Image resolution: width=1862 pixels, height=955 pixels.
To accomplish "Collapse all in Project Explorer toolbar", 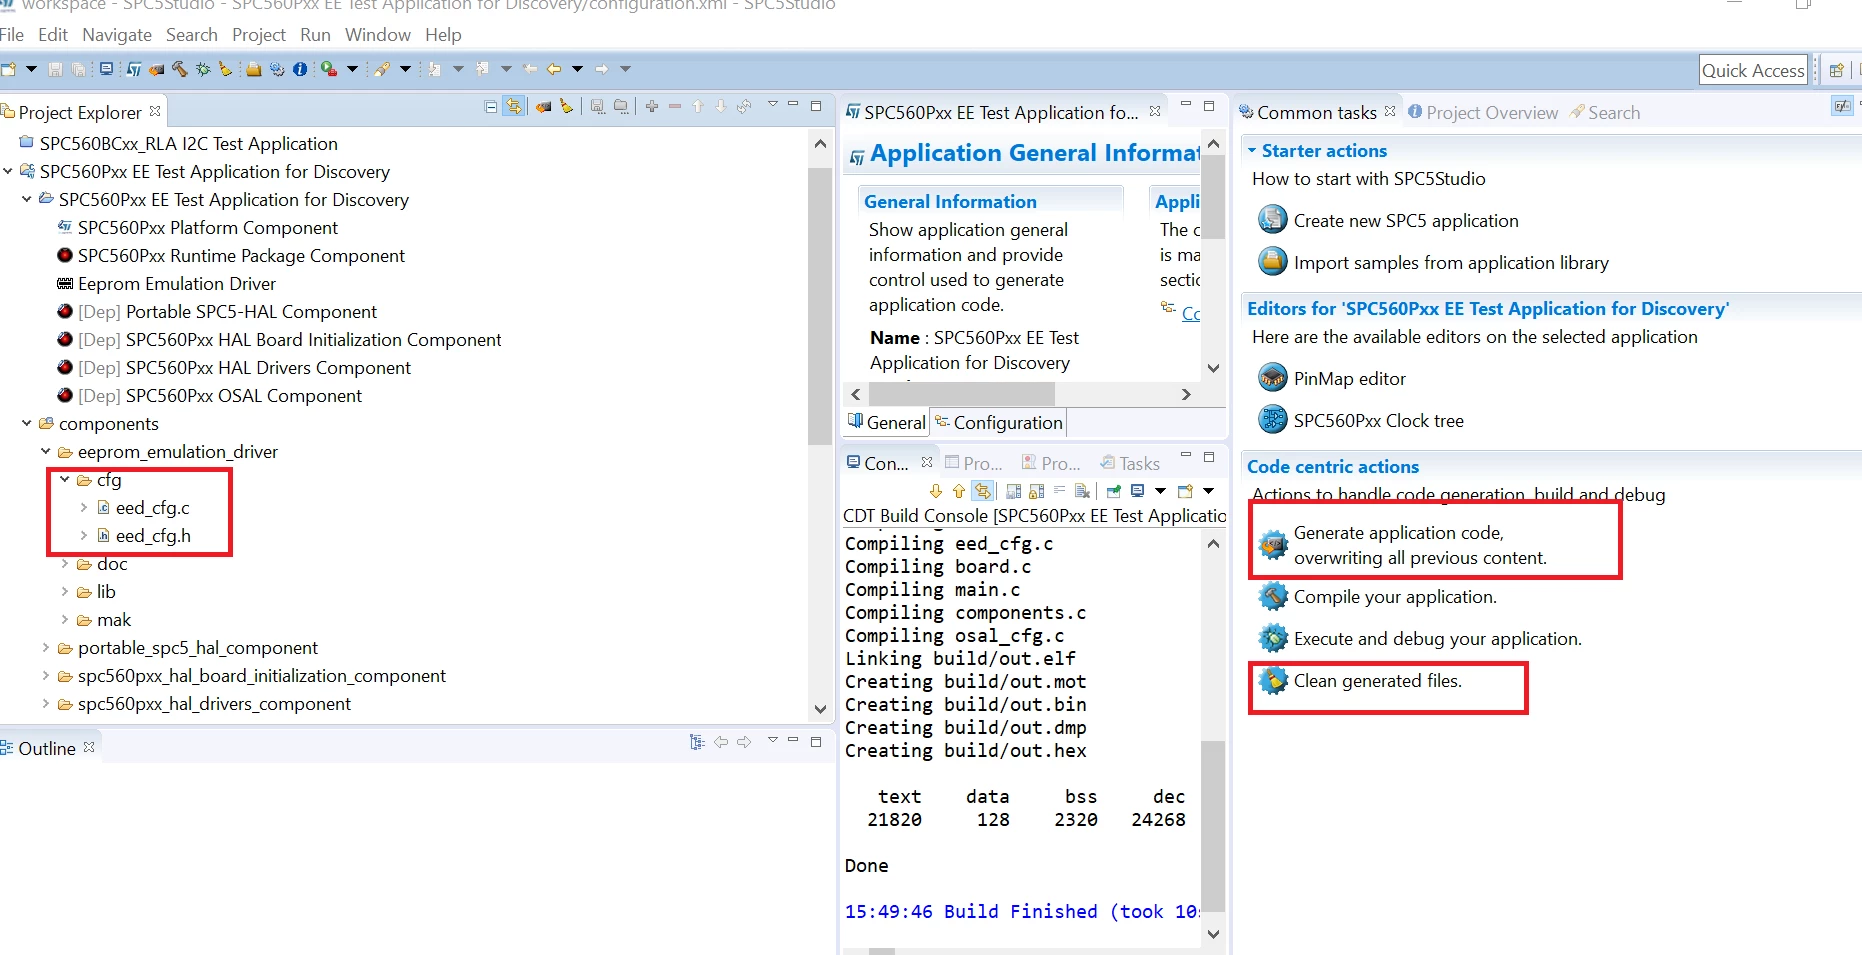I will click(x=491, y=107).
